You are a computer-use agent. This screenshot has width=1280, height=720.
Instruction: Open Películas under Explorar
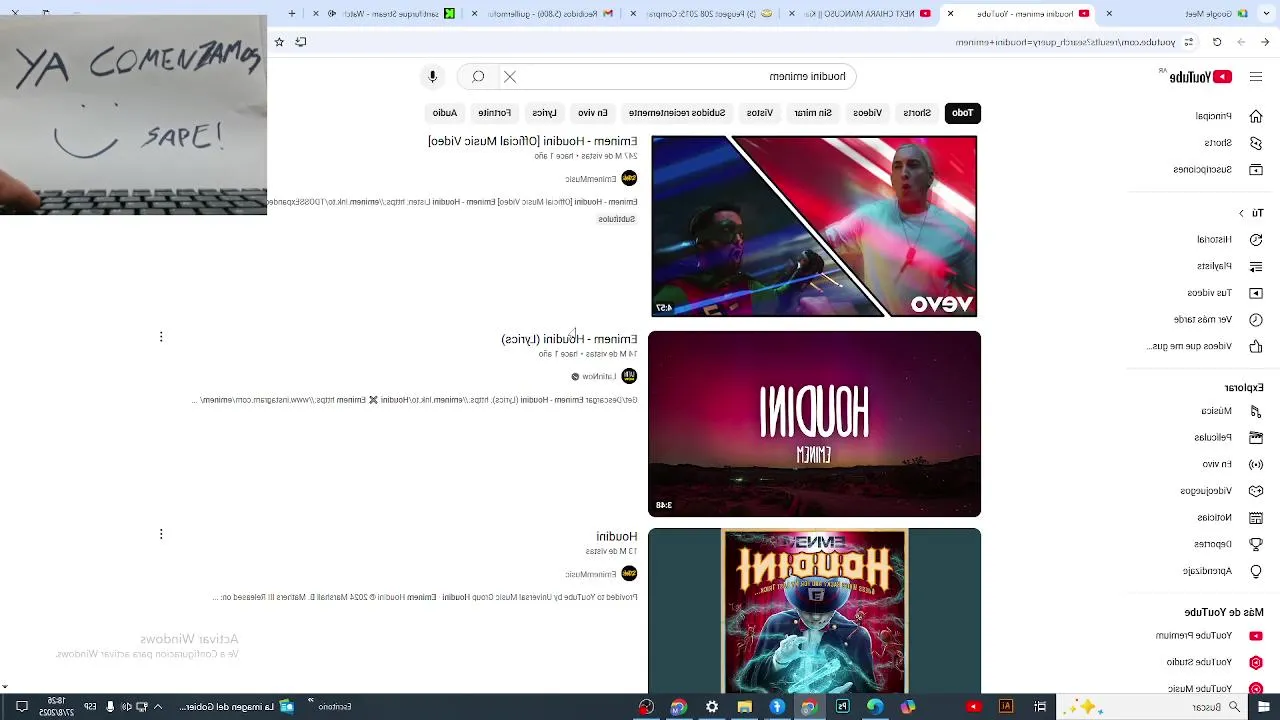(x=1228, y=437)
